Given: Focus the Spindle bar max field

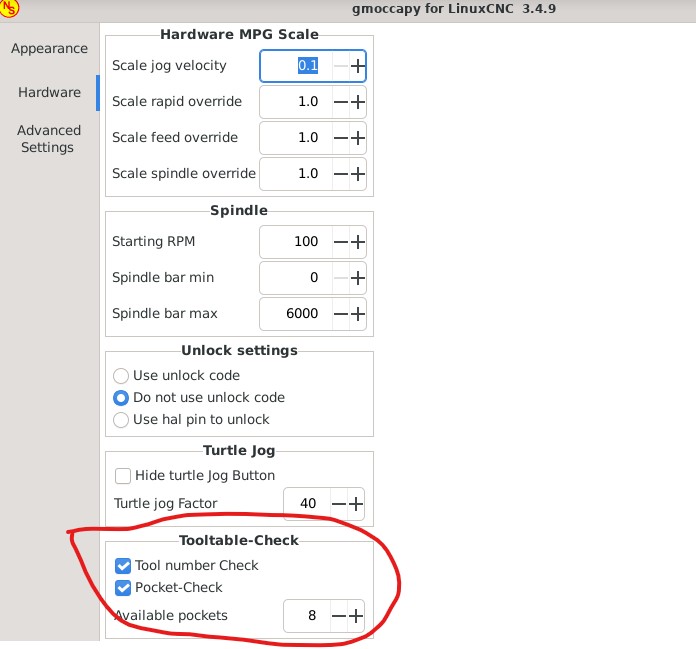Looking at the screenshot, I should [x=294, y=314].
